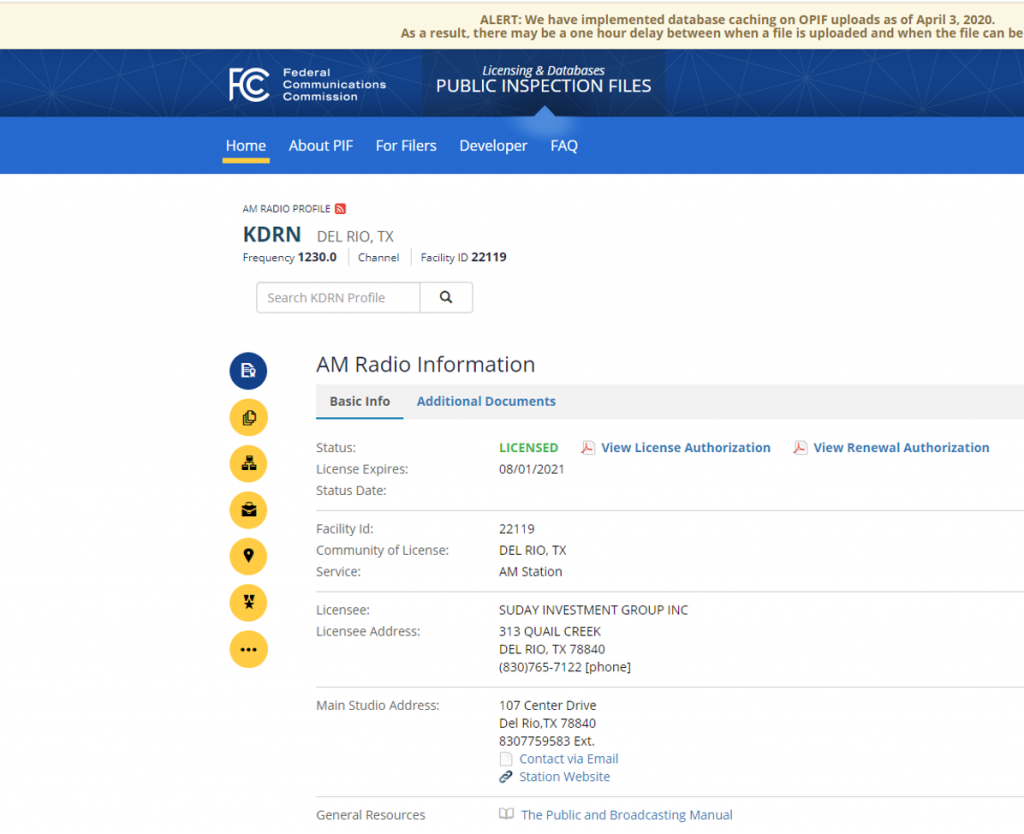Click the phone number (830)765-7122
Screen dimensions: 1024x834
click(540, 667)
